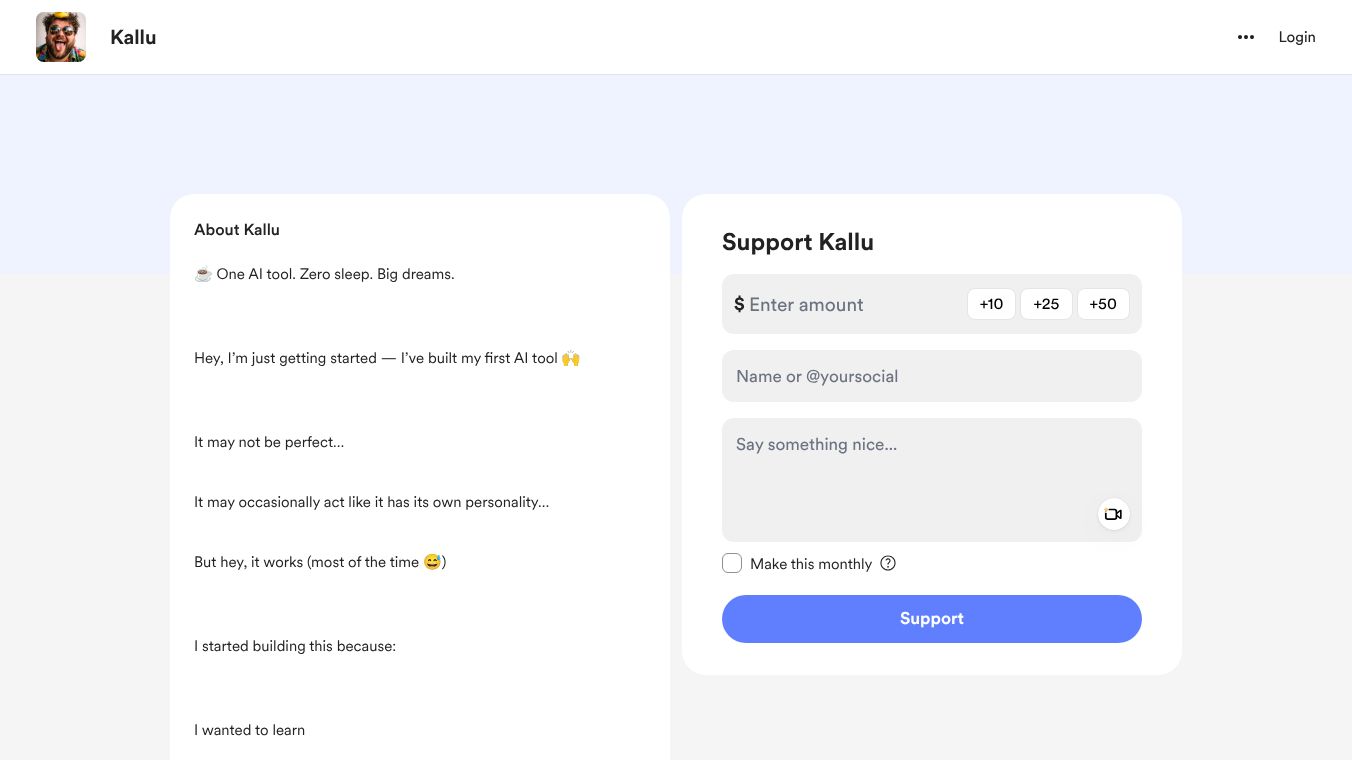Click the About Kallu section heading
This screenshot has width=1352, height=760.
pyautogui.click(x=237, y=229)
